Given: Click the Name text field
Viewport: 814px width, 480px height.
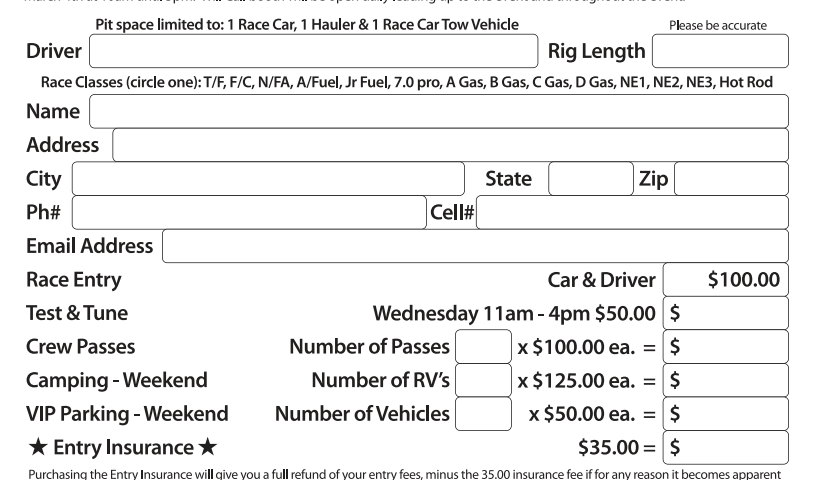Looking at the screenshot, I should pyautogui.click(x=438, y=112).
